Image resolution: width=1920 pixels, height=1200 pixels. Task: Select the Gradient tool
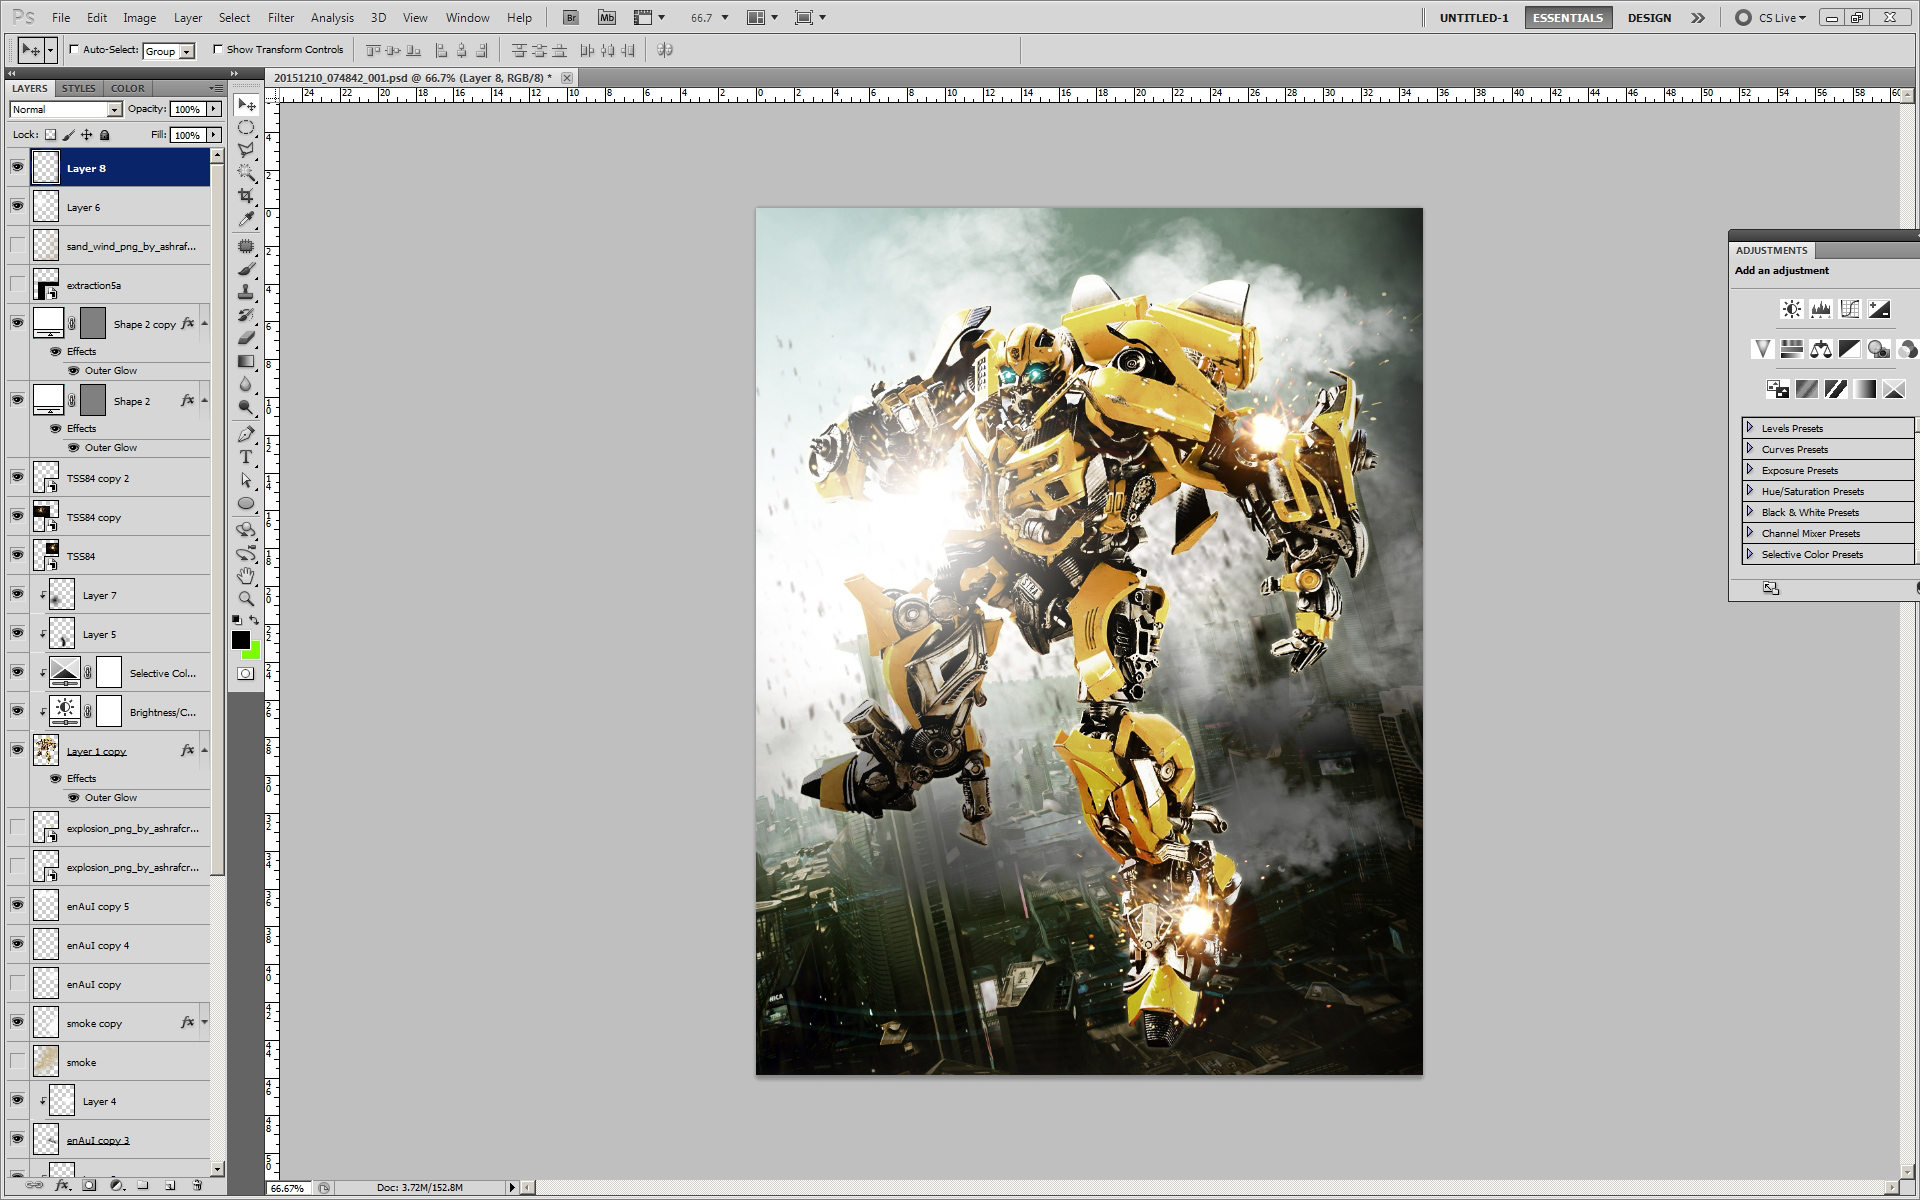pos(246,361)
